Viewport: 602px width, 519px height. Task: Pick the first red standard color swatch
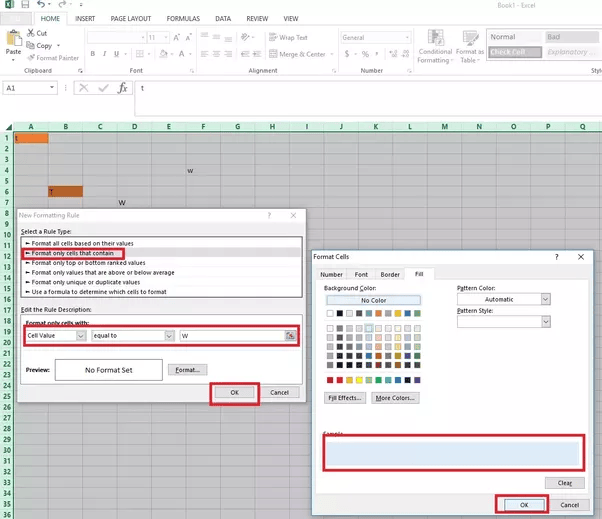pos(330,380)
